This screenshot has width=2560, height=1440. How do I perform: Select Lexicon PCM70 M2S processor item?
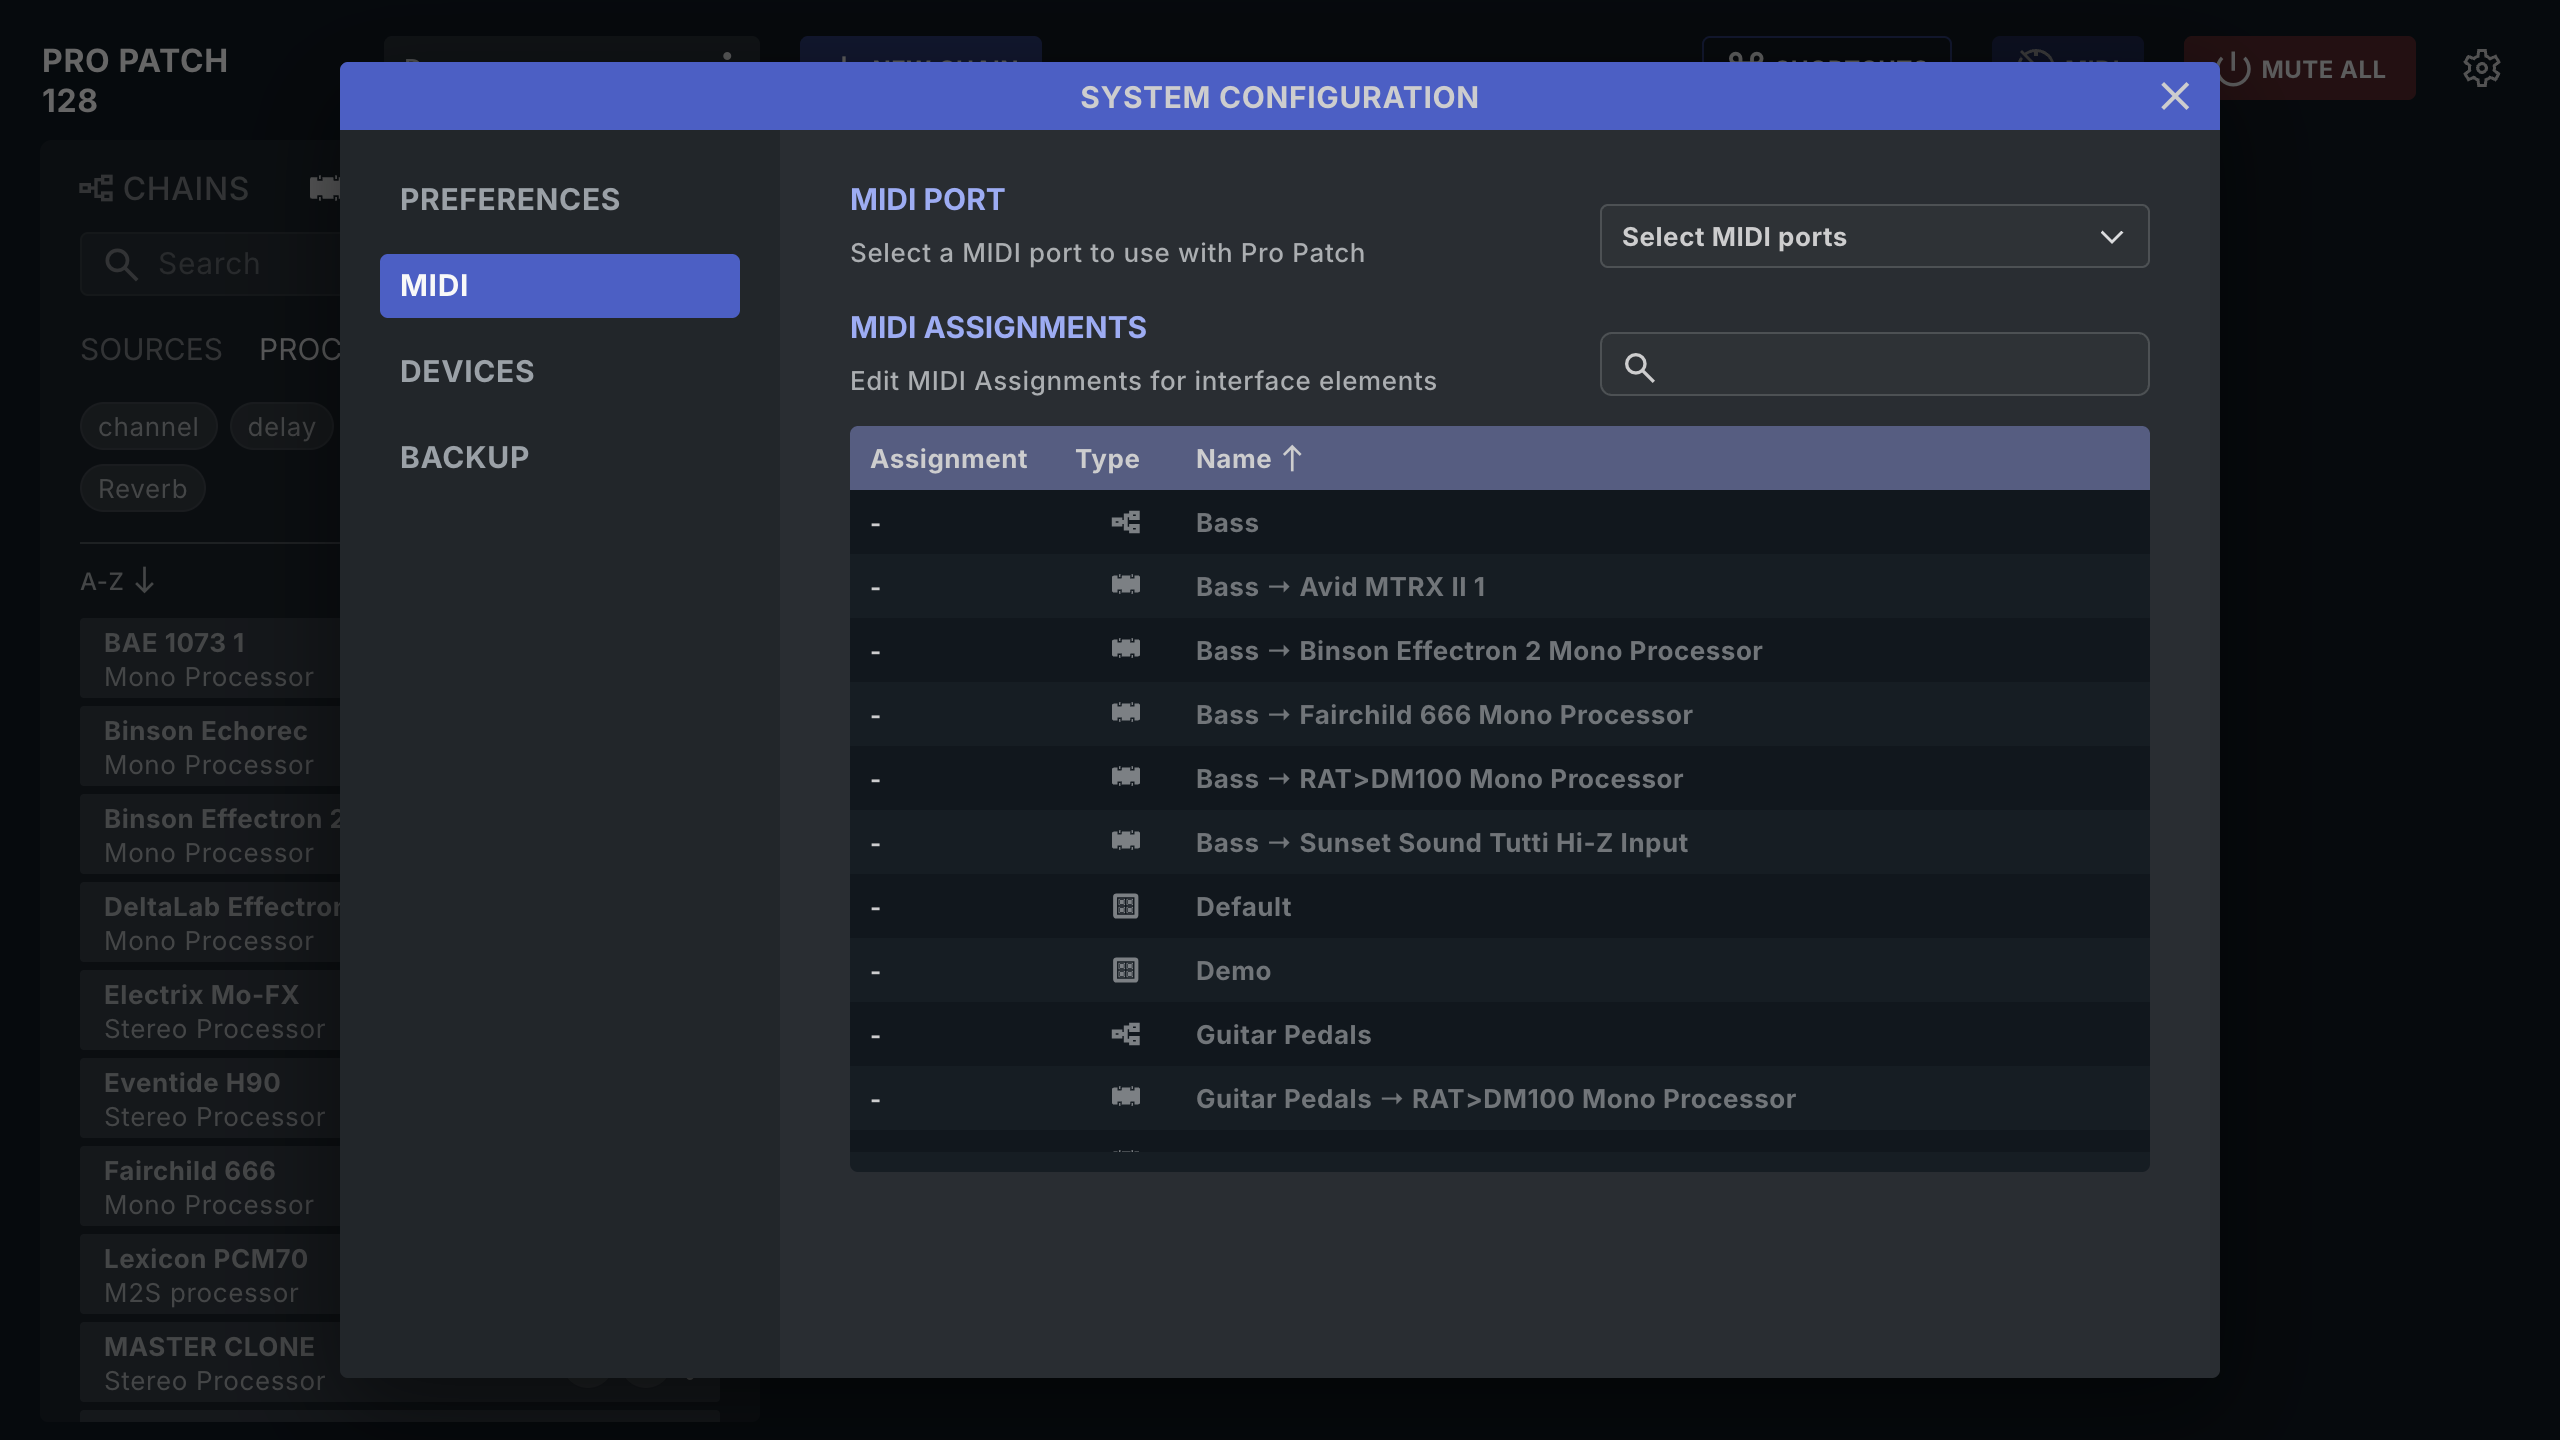pos(210,1275)
